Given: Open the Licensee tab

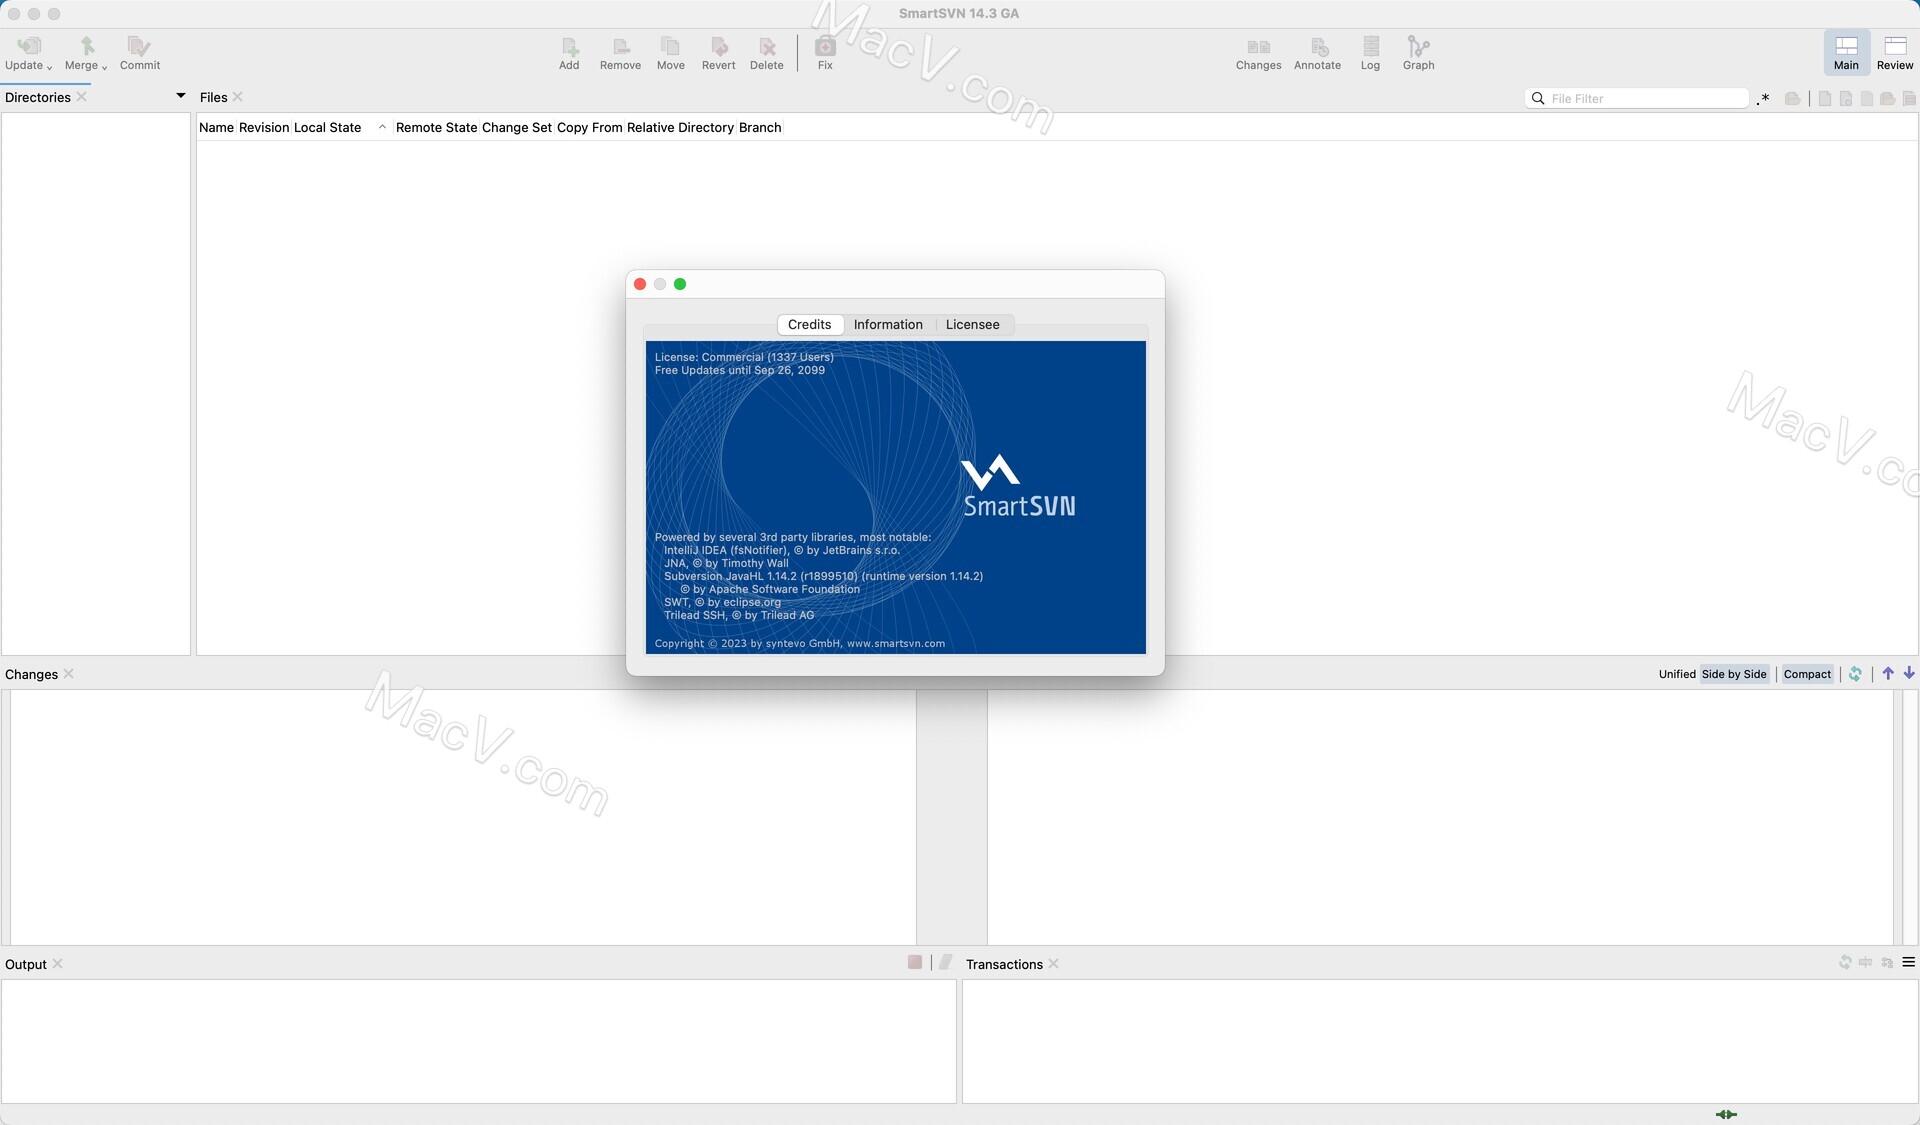Looking at the screenshot, I should pyautogui.click(x=972, y=324).
